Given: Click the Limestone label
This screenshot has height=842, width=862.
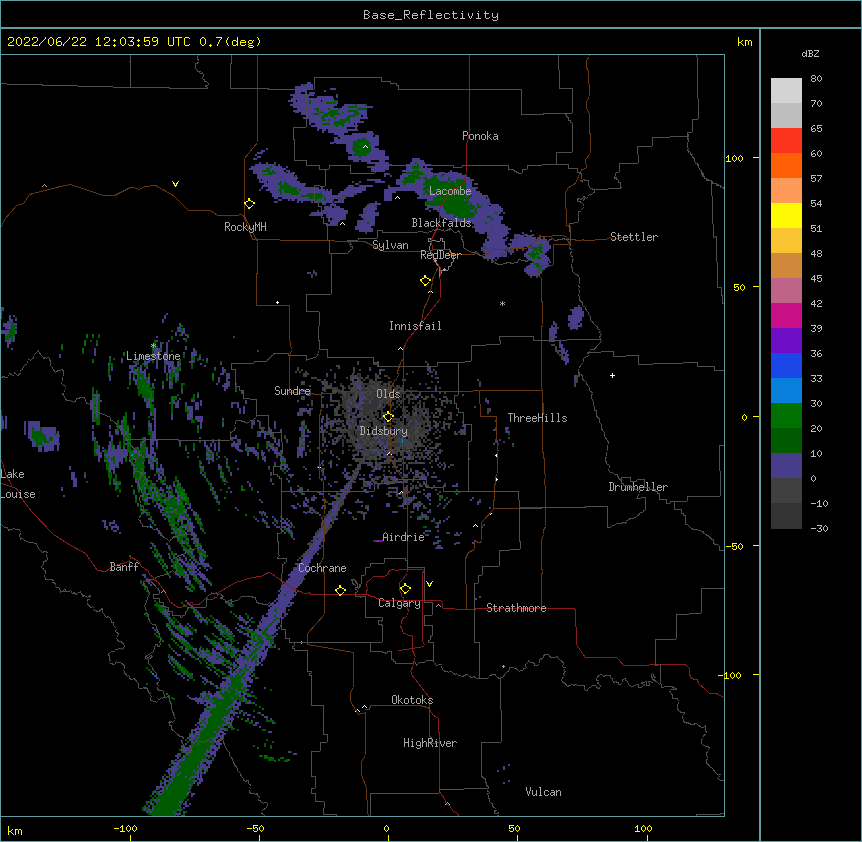Looking at the screenshot, I should click(153, 356).
